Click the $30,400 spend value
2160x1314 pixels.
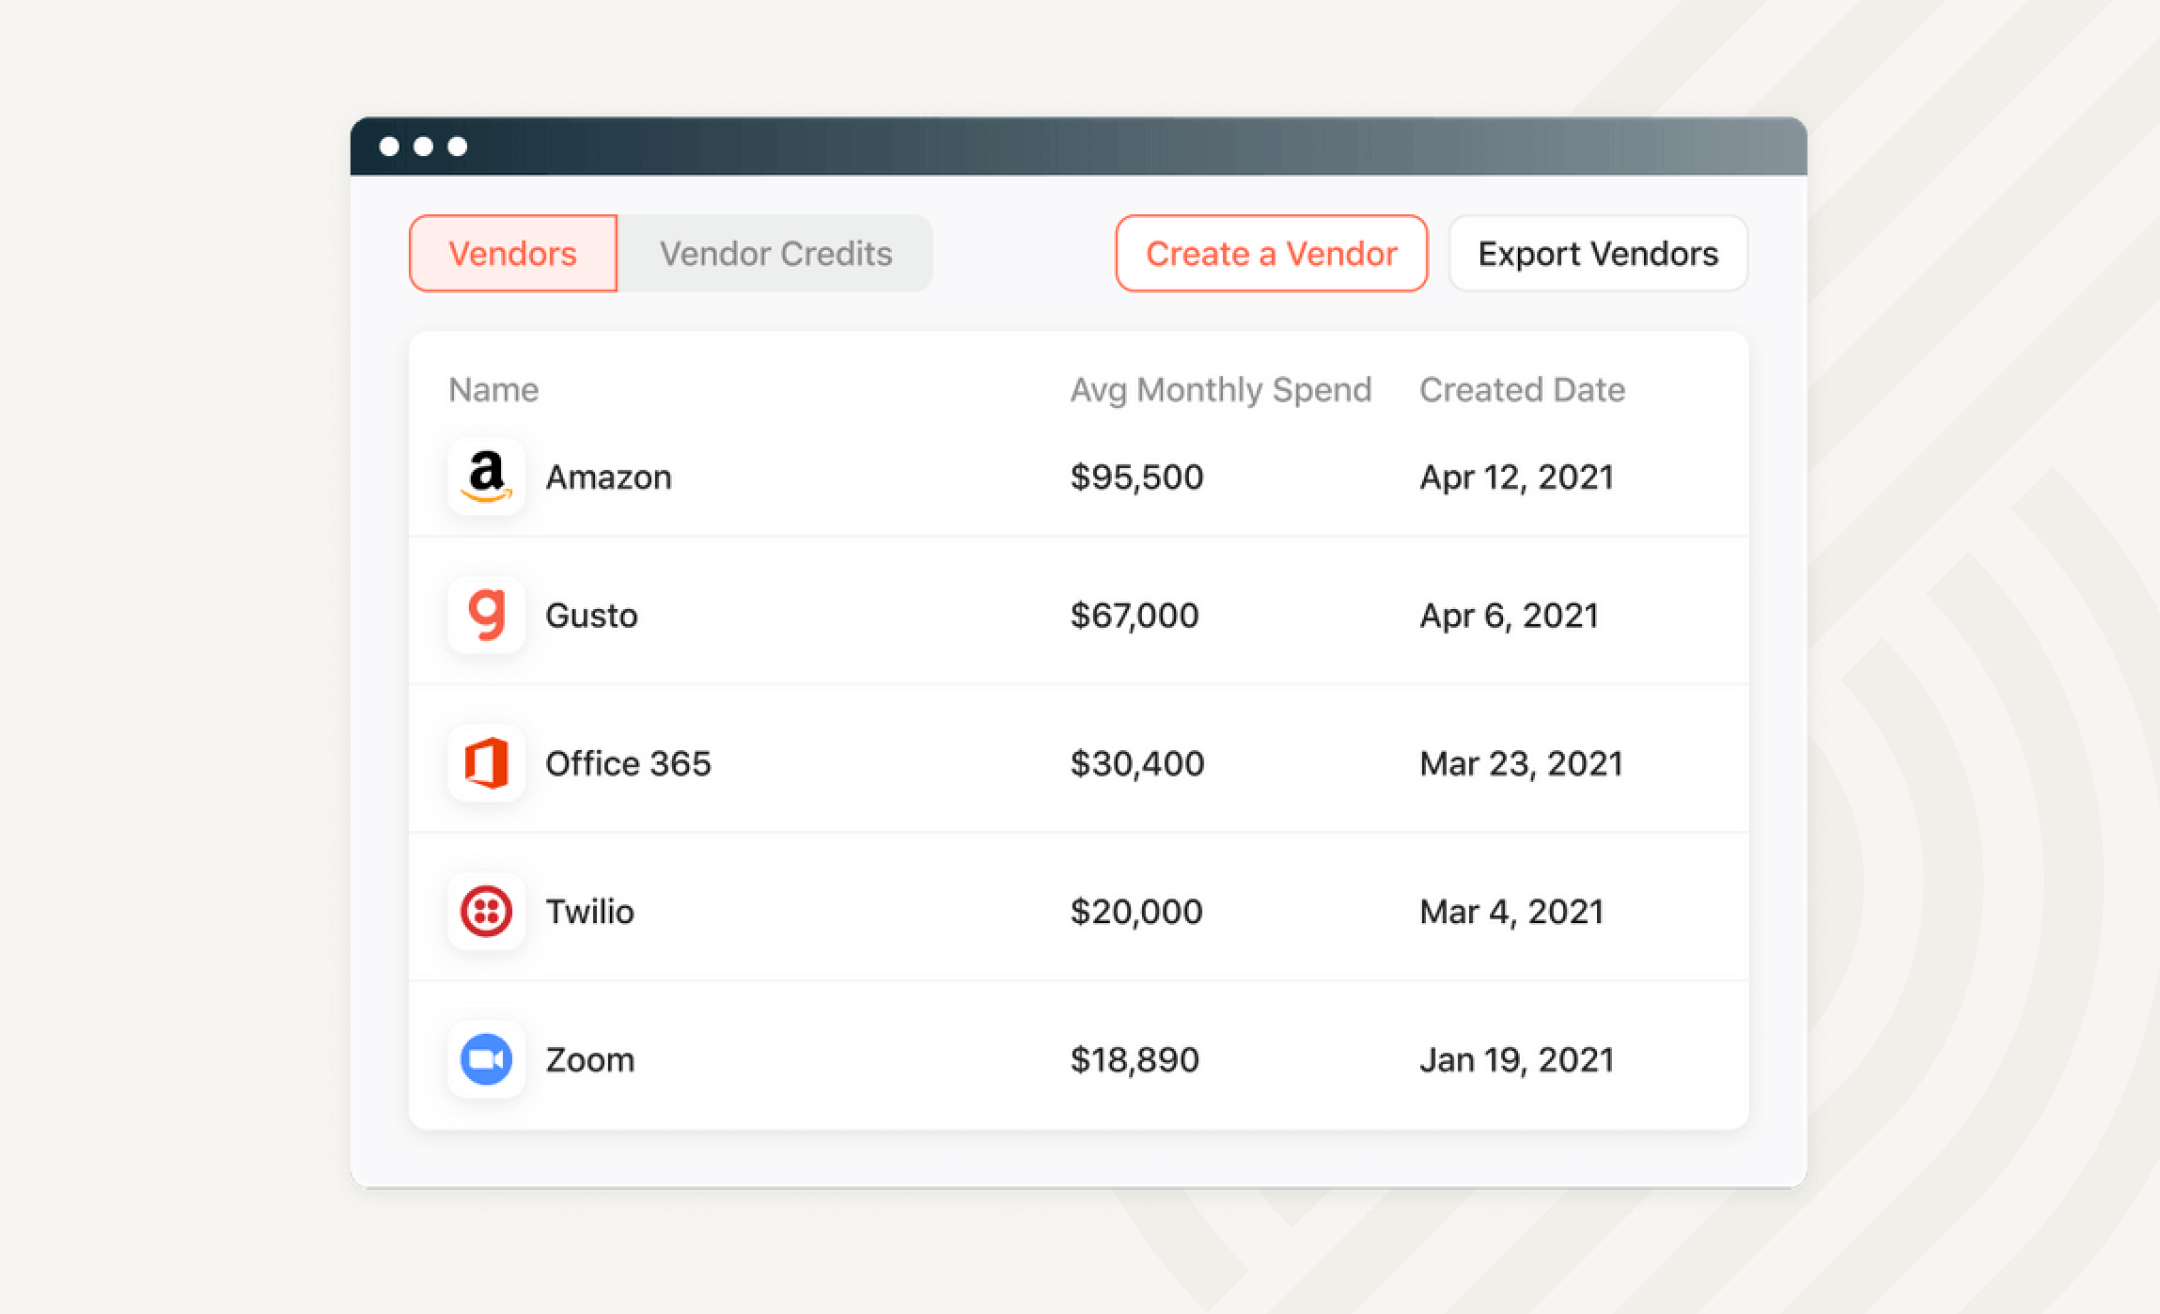click(1137, 763)
